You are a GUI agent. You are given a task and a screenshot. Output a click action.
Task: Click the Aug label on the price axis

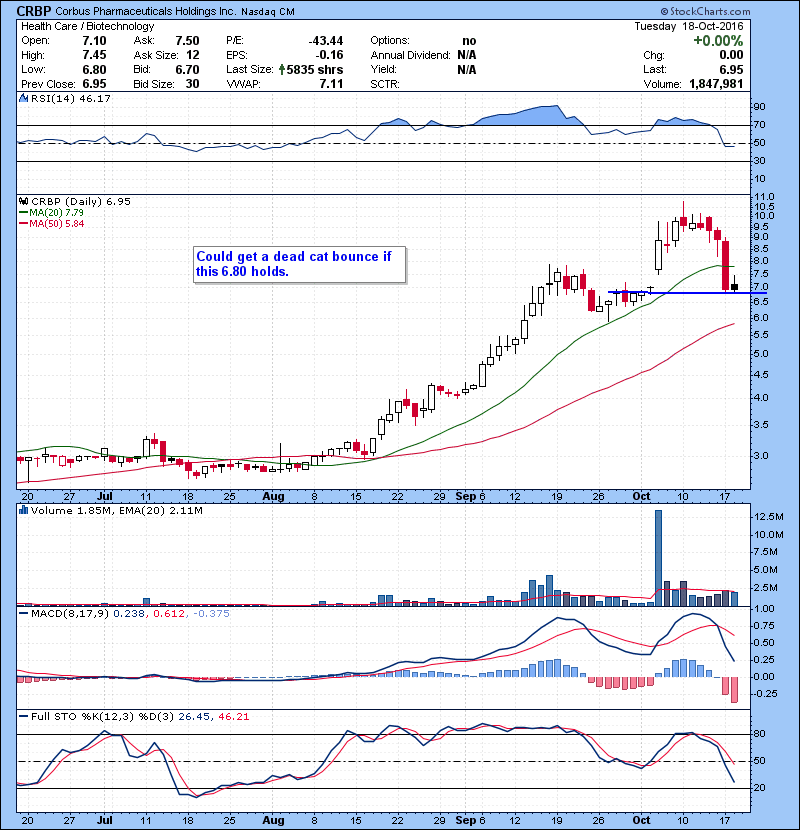[x=273, y=497]
